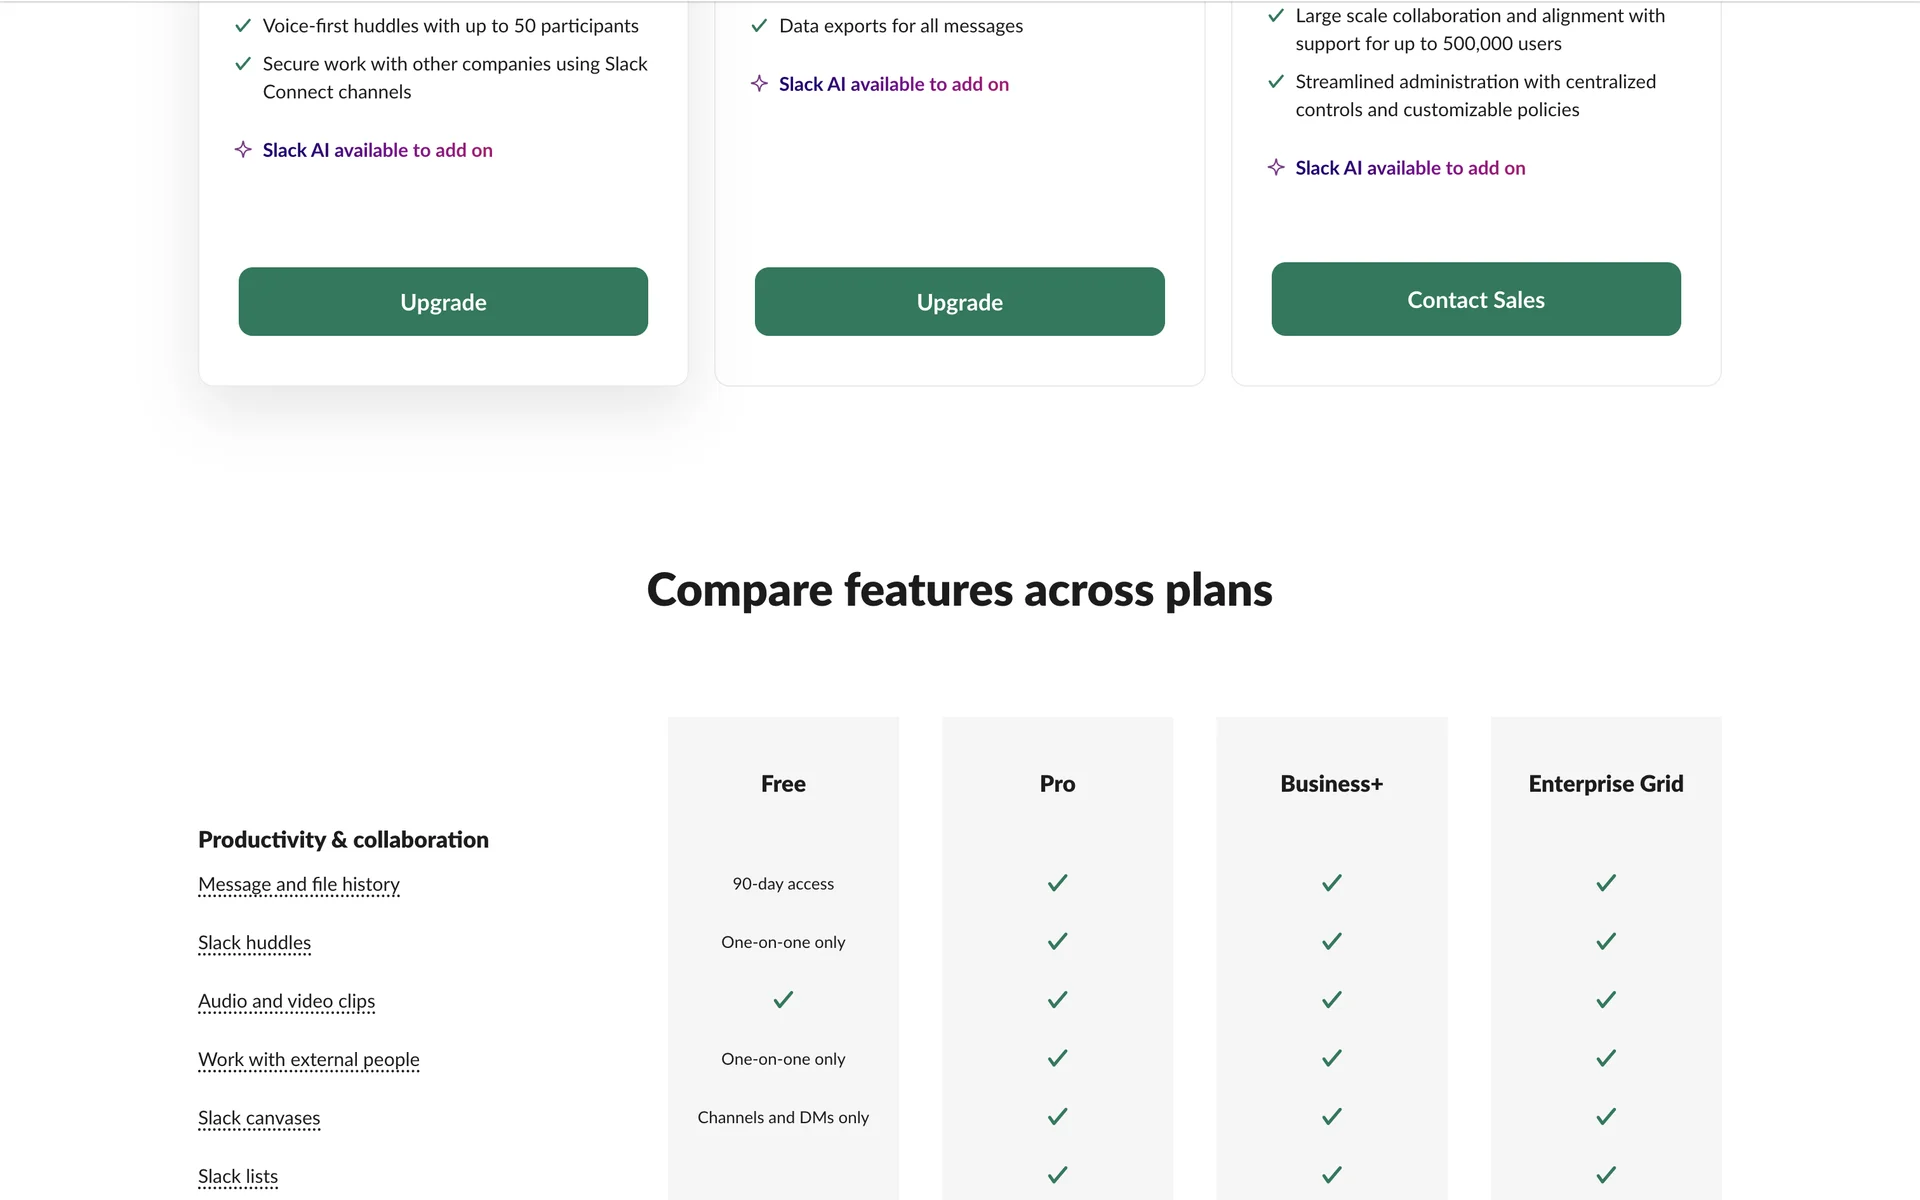Click the sparkle icon beside the rightmost Slack AI link

[1276, 168]
